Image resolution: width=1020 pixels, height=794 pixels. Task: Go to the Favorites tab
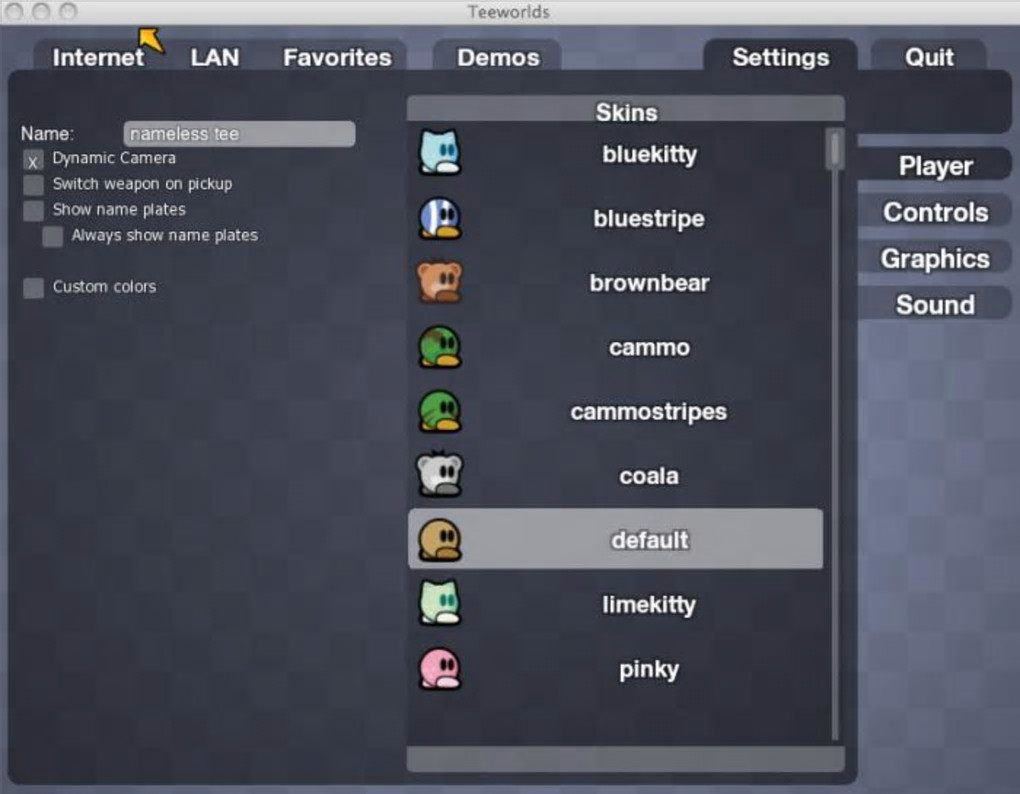pos(337,57)
